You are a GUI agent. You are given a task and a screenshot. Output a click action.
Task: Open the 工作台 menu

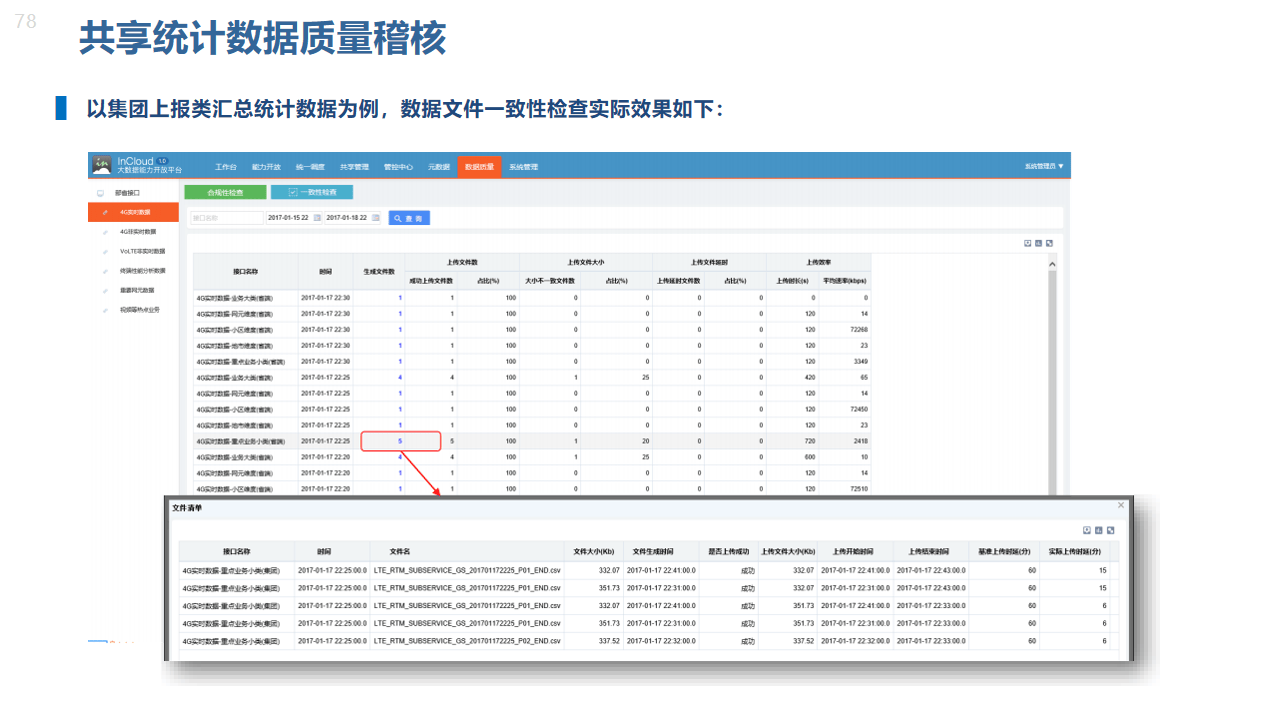pyautogui.click(x=226, y=166)
